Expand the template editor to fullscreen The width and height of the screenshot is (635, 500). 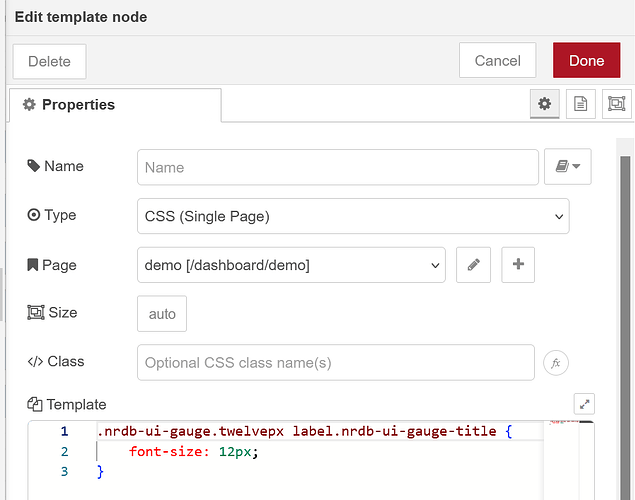(x=585, y=404)
